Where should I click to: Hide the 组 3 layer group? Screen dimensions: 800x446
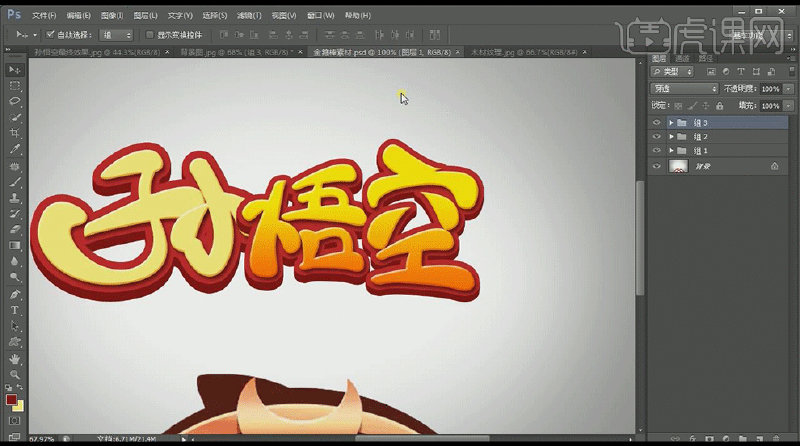(x=657, y=122)
